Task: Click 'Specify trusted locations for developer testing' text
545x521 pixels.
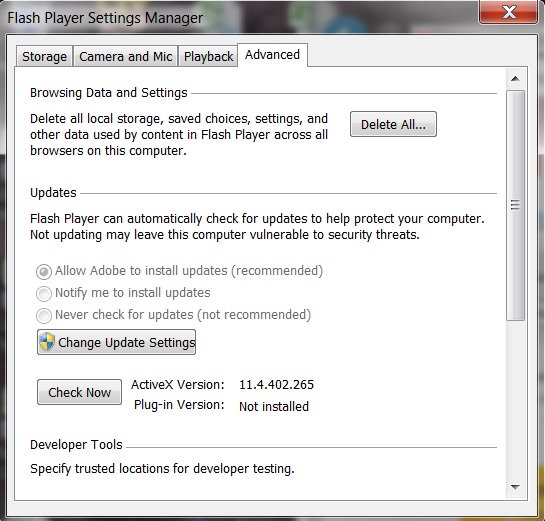Action: 162,469
